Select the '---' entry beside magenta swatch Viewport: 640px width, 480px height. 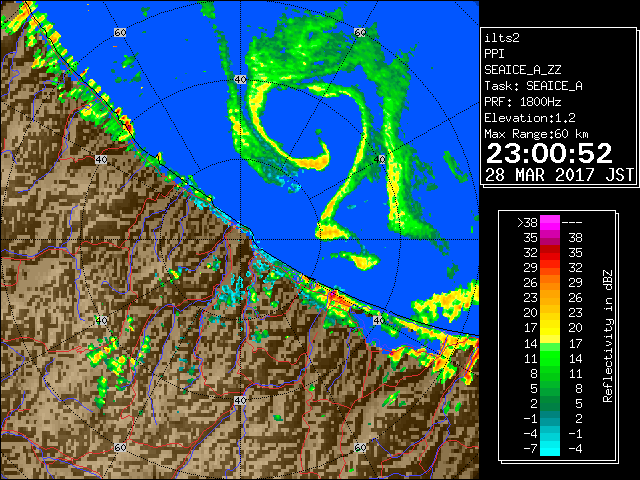pos(572,223)
